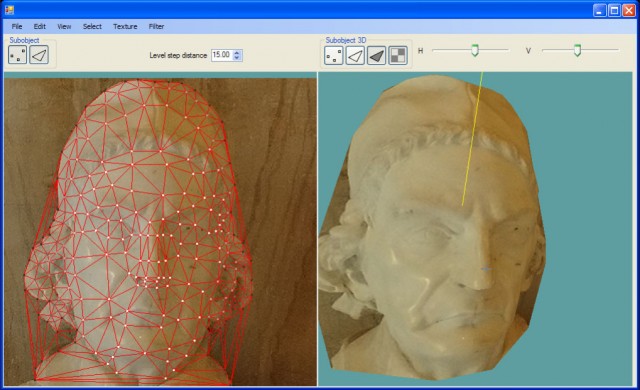
Task: Open the View menu
Action: click(64, 26)
